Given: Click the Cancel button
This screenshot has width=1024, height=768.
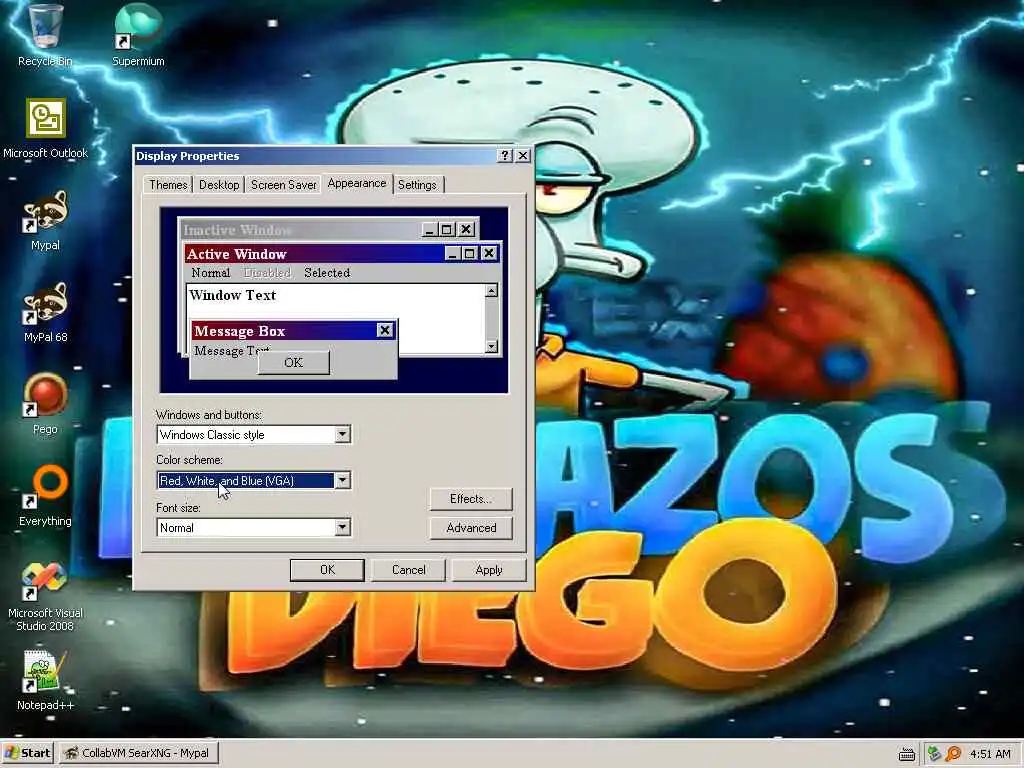Looking at the screenshot, I should 408,570.
